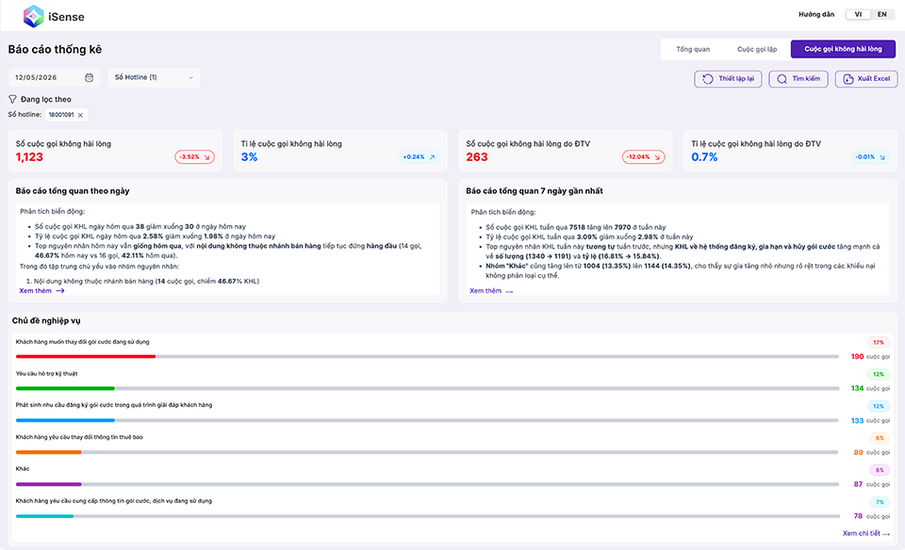Click the -3.52% trend badge
This screenshot has height=550, width=905.
[x=195, y=157]
